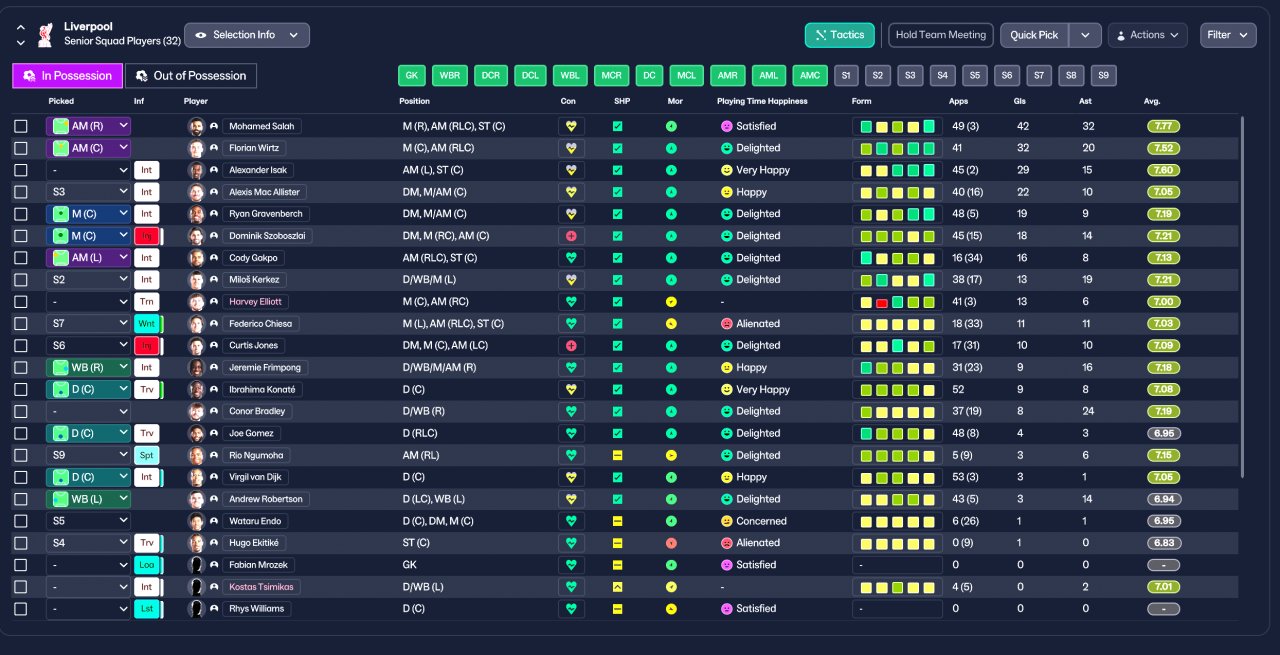Click the Lst info badge for Rhys Williams
This screenshot has width=1280, height=655.
click(x=147, y=609)
